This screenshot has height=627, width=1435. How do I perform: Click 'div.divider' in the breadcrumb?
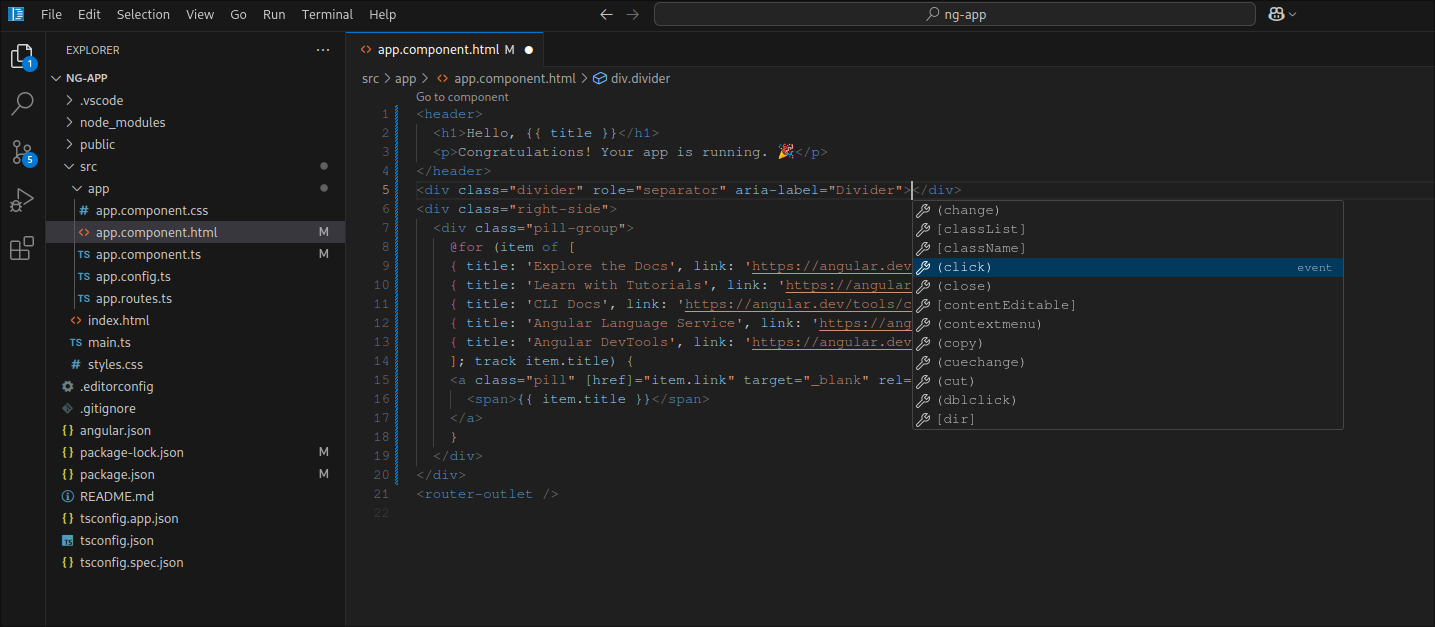640,78
